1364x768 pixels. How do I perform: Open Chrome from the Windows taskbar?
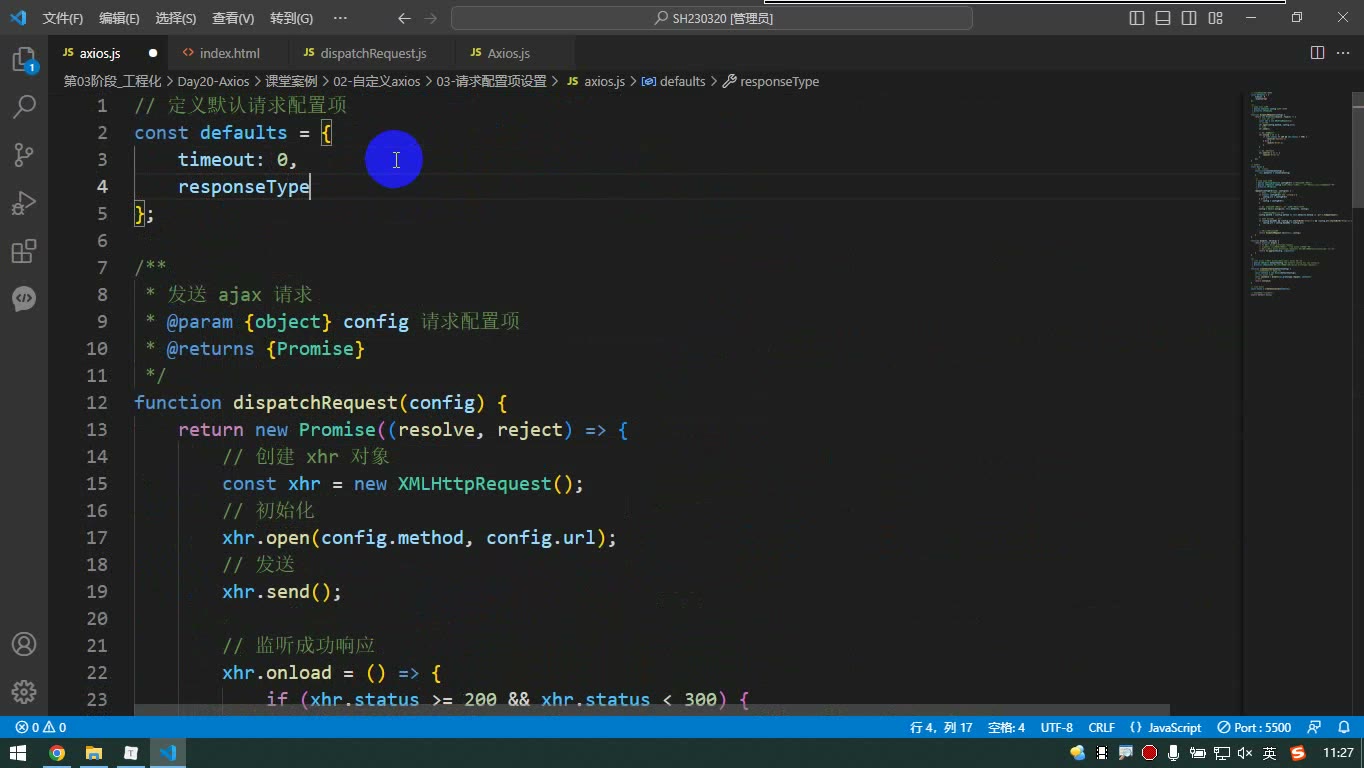tap(57, 753)
